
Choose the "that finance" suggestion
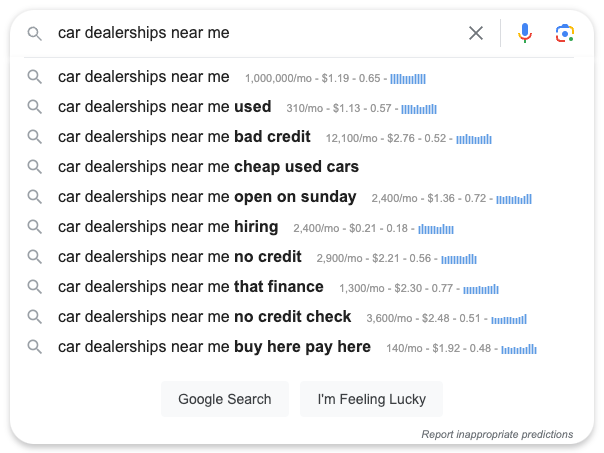190,287
